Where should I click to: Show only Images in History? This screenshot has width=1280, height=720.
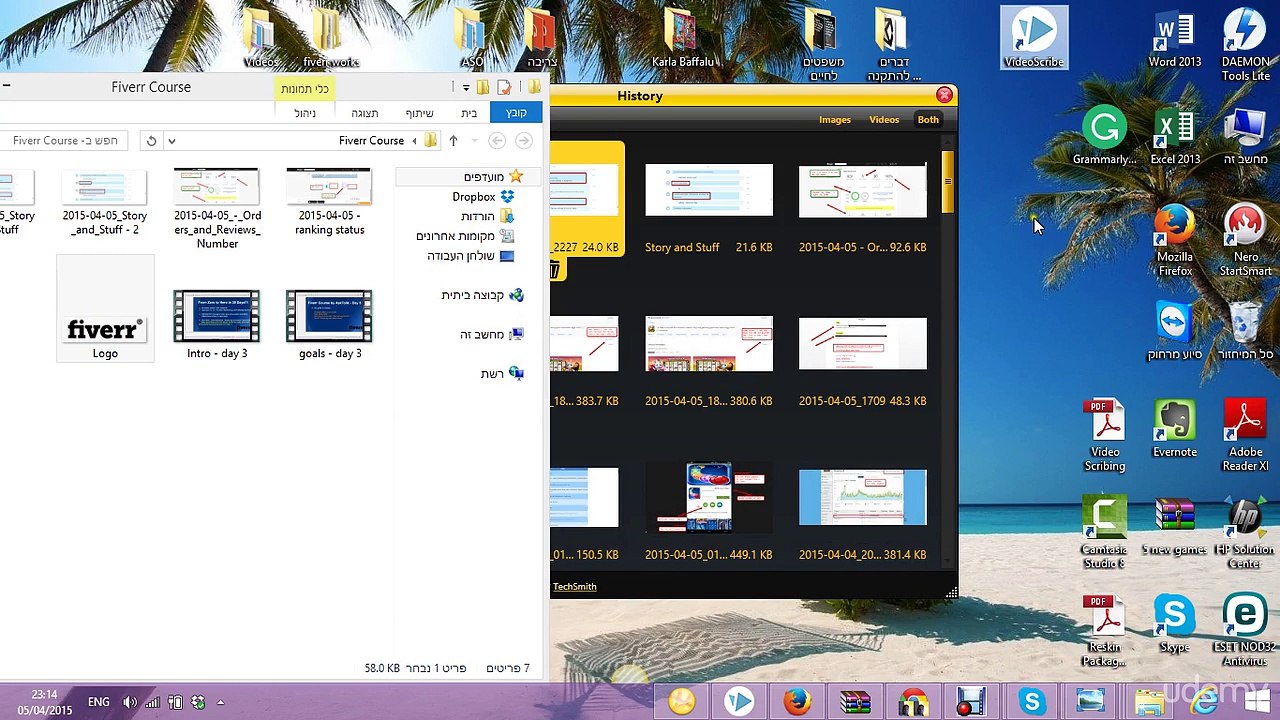tap(835, 120)
